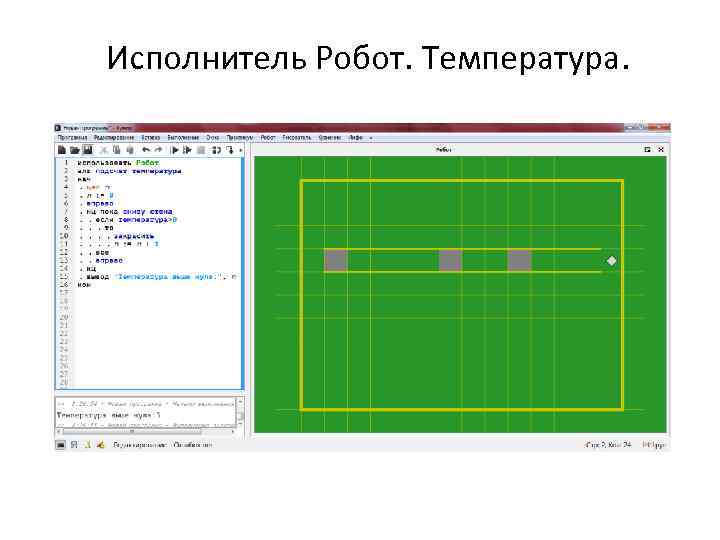Click the Redo arrow icon
The width and height of the screenshot is (720, 540).
pos(158,150)
